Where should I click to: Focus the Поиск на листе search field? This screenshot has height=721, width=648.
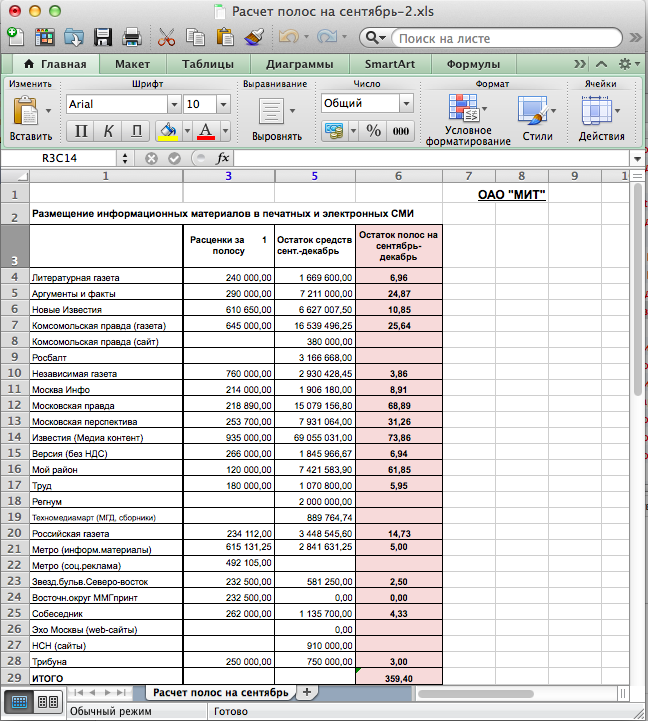pyautogui.click(x=506, y=38)
